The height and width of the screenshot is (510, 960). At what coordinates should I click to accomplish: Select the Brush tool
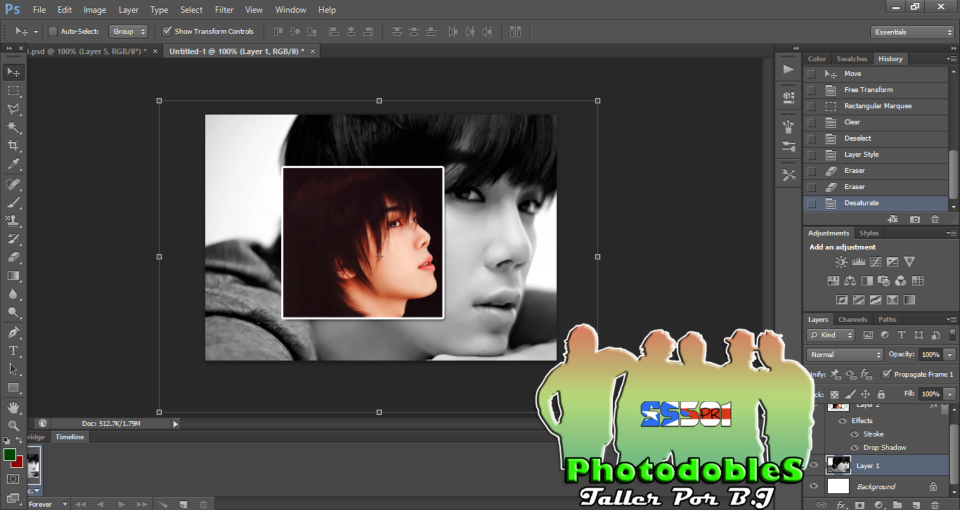(13, 202)
